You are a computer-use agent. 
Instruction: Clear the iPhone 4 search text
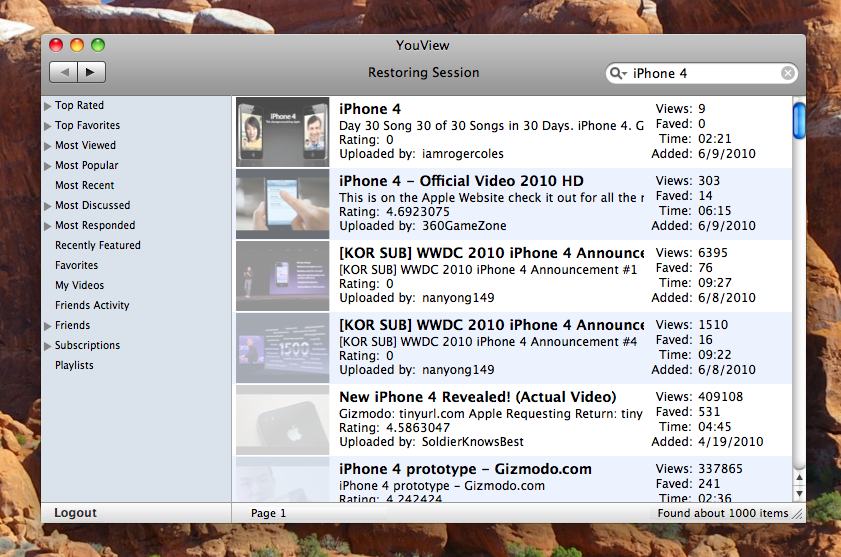787,73
